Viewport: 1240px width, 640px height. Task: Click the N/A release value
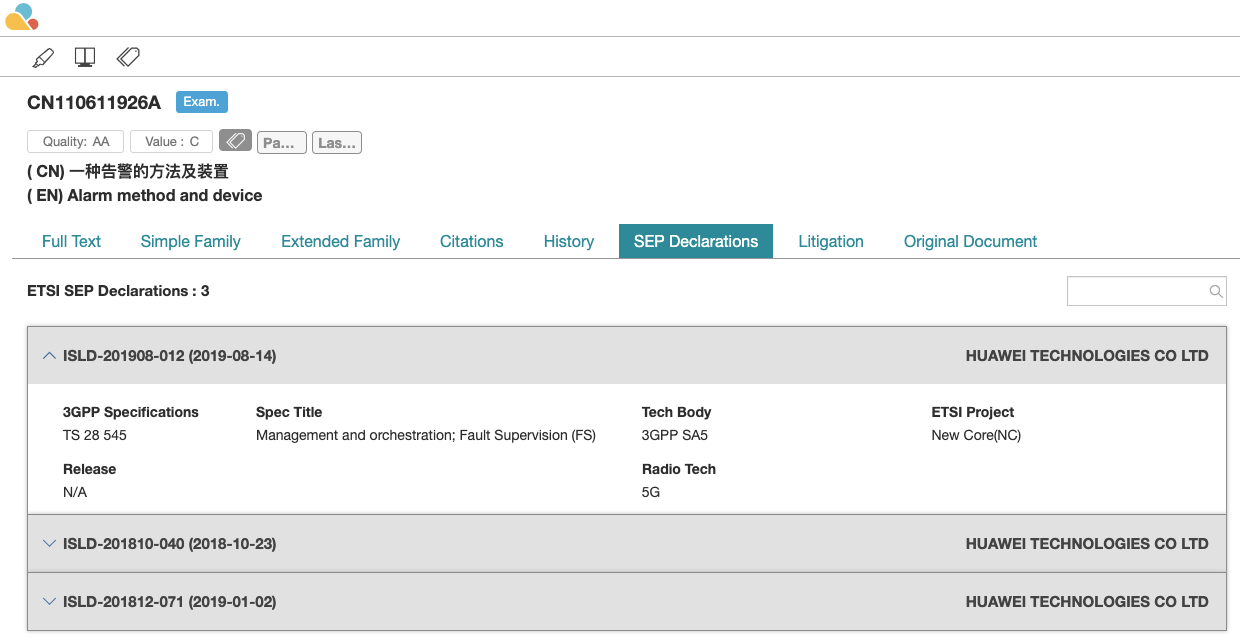click(x=75, y=492)
